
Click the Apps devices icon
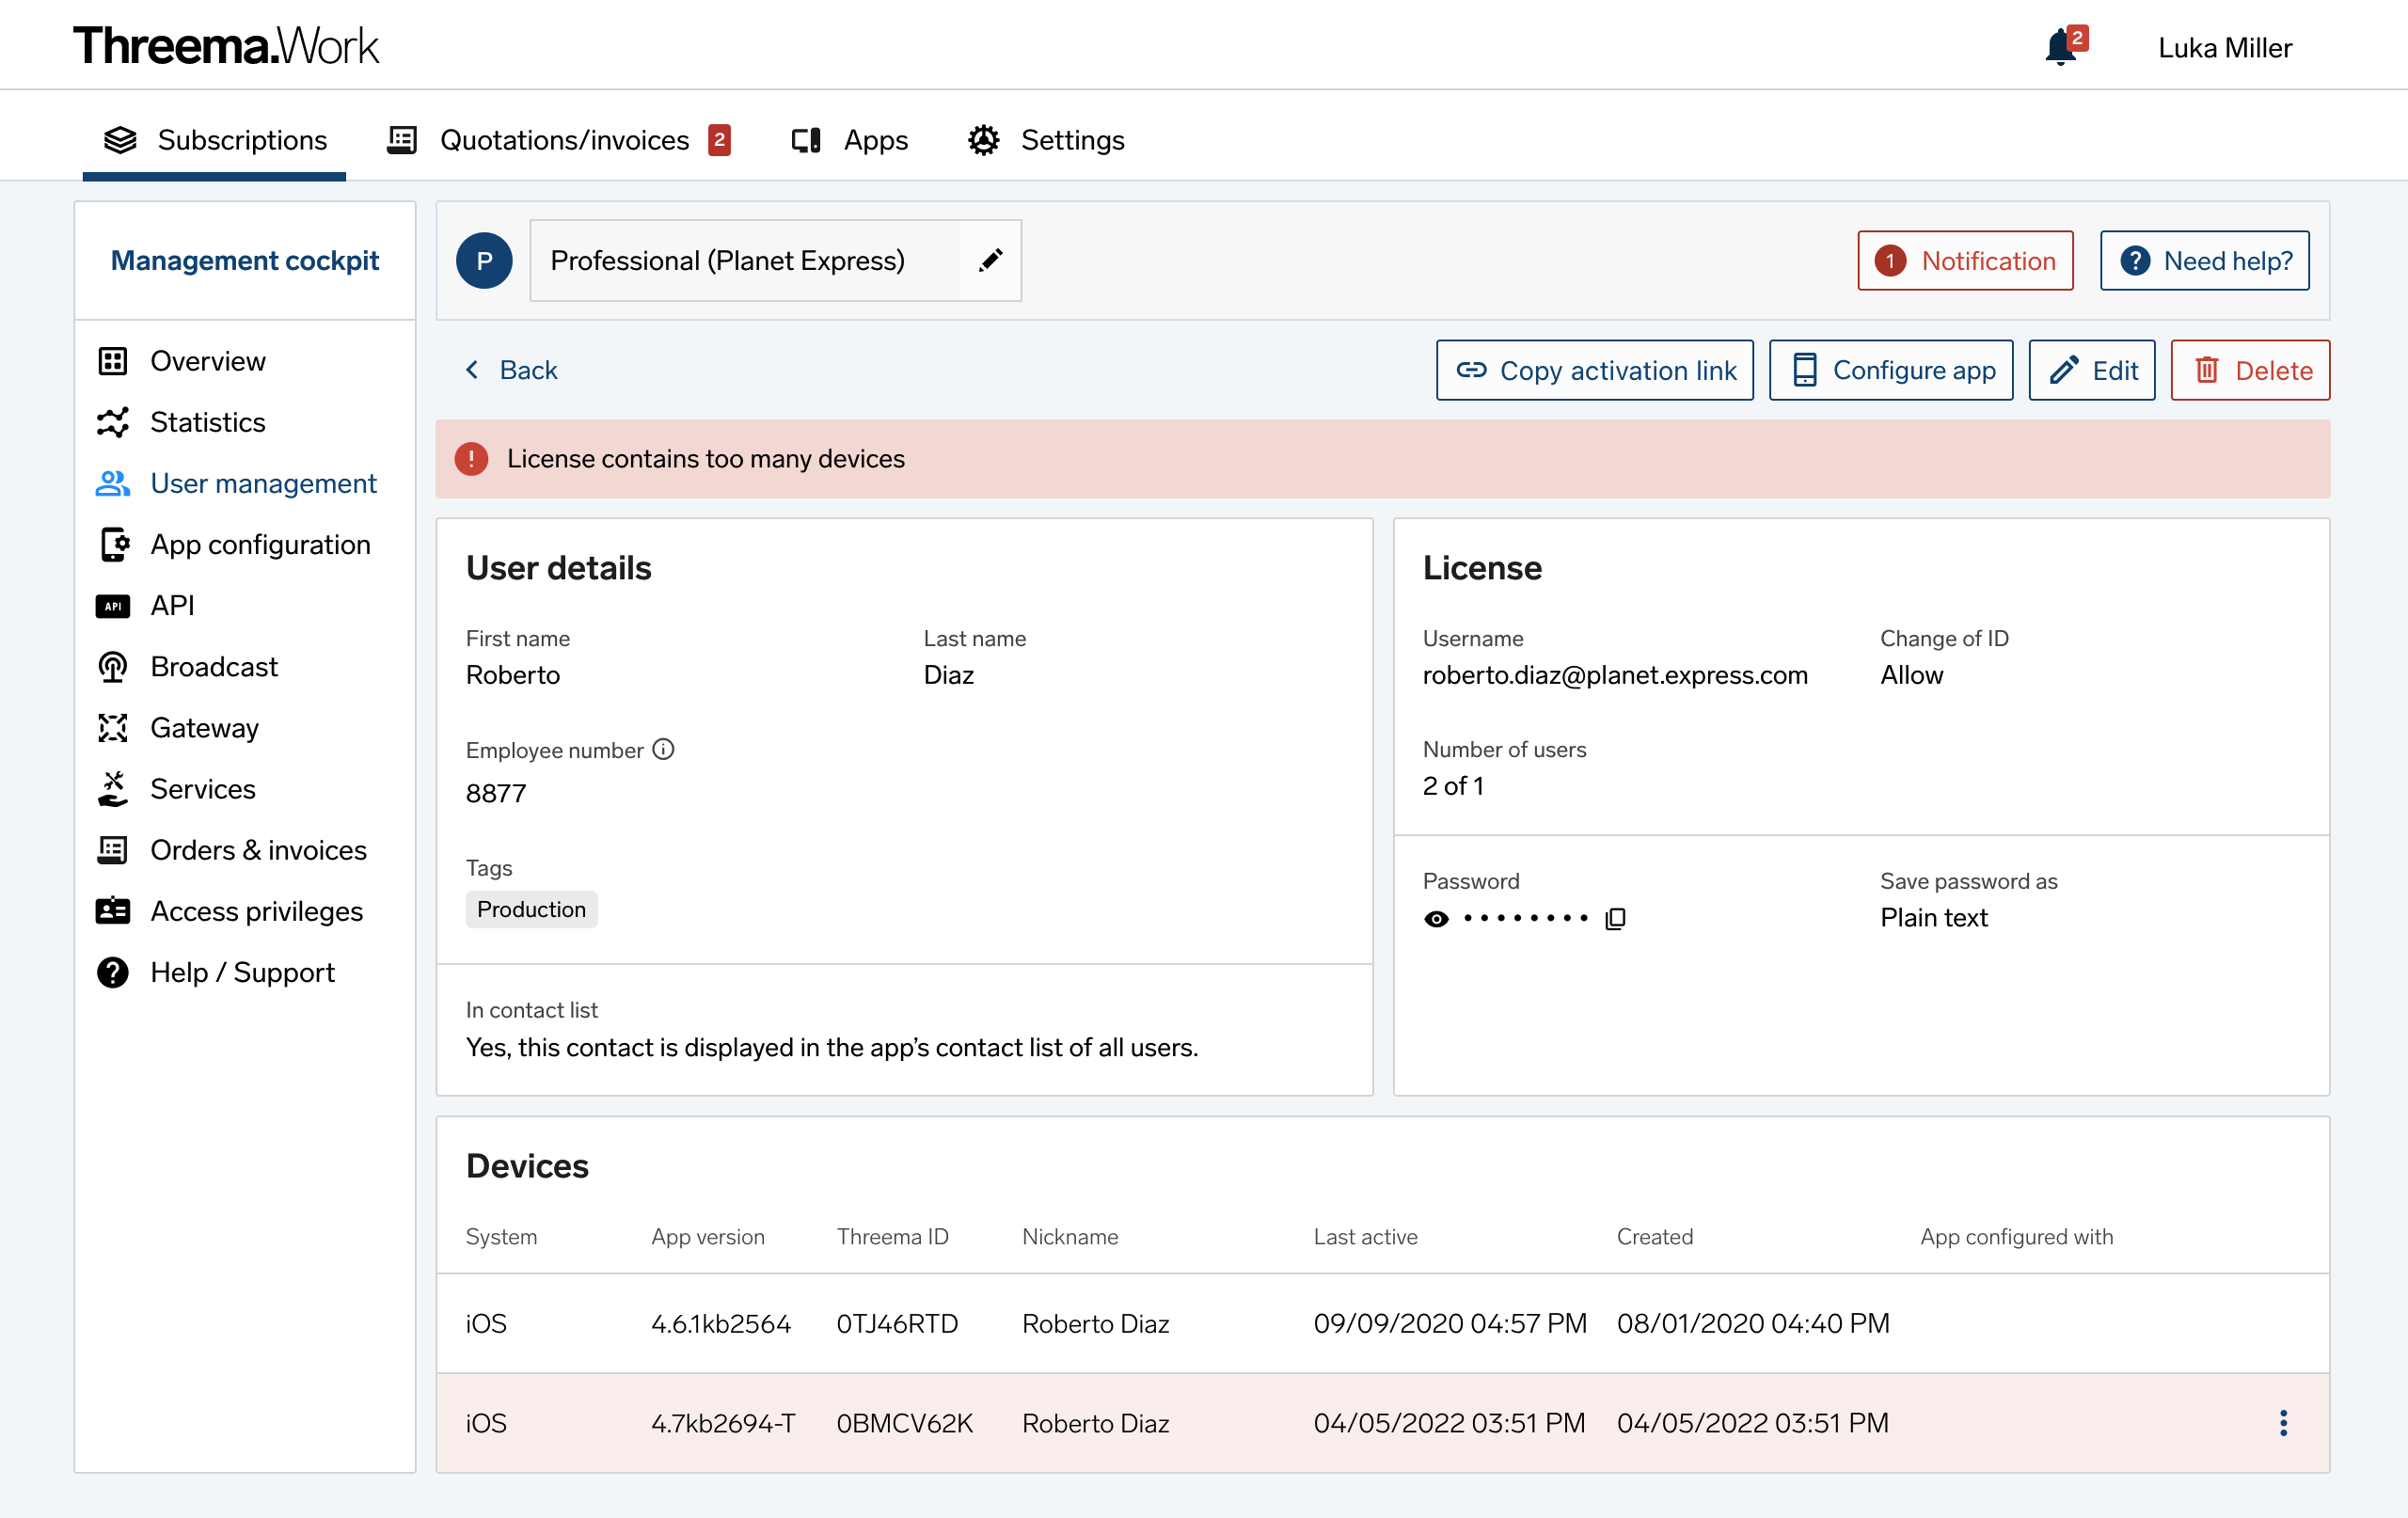(806, 140)
